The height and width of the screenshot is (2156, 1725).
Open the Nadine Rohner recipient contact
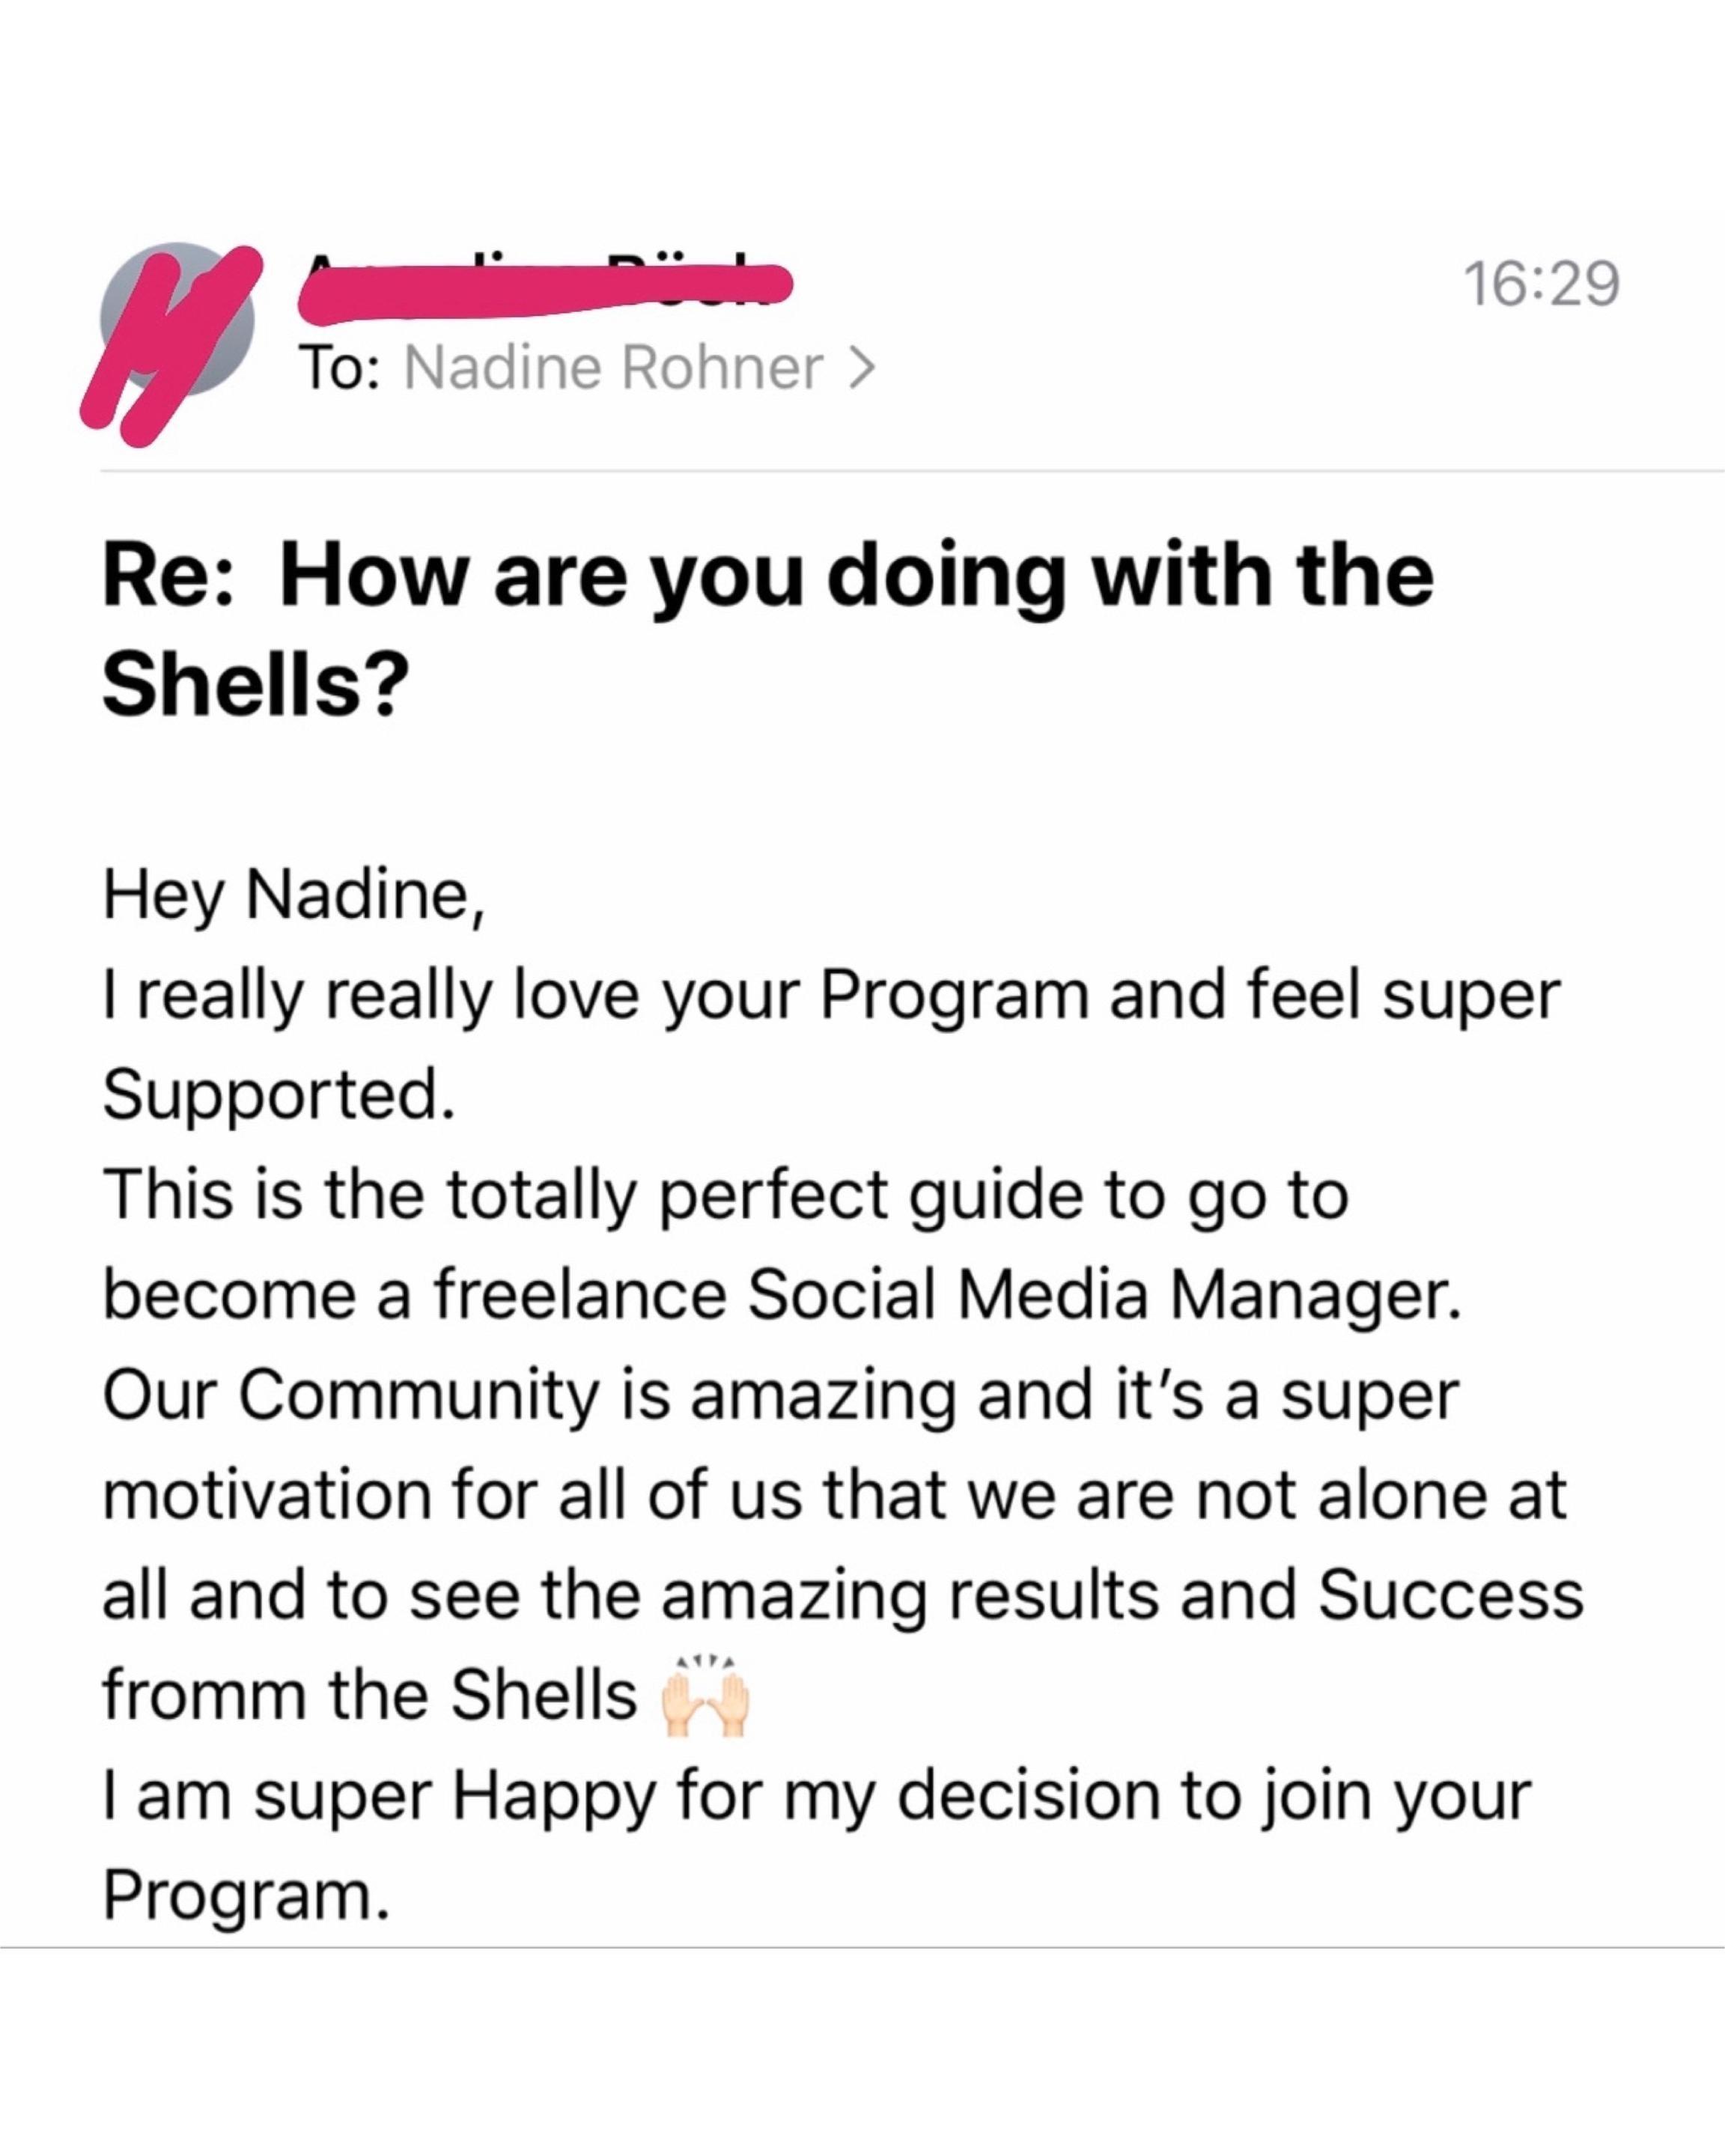pos(612,368)
